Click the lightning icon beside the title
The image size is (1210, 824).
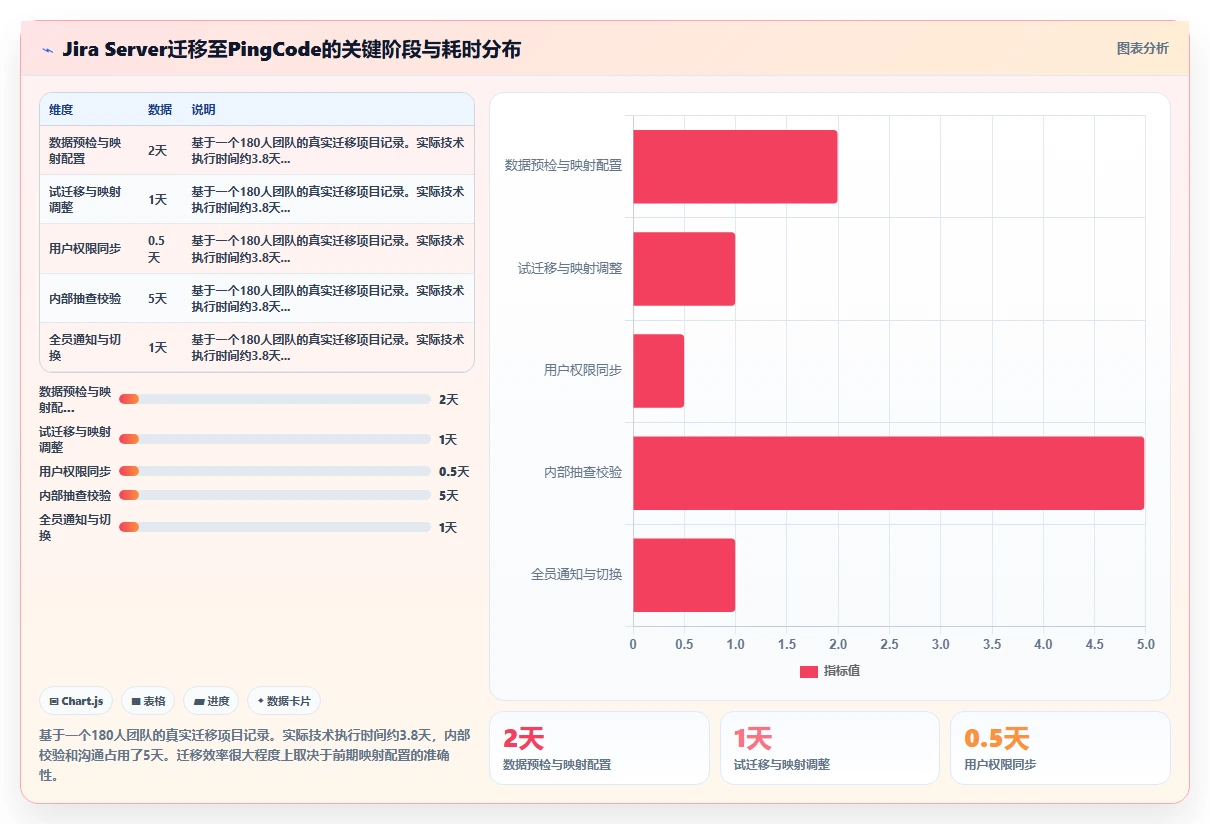click(x=47, y=50)
